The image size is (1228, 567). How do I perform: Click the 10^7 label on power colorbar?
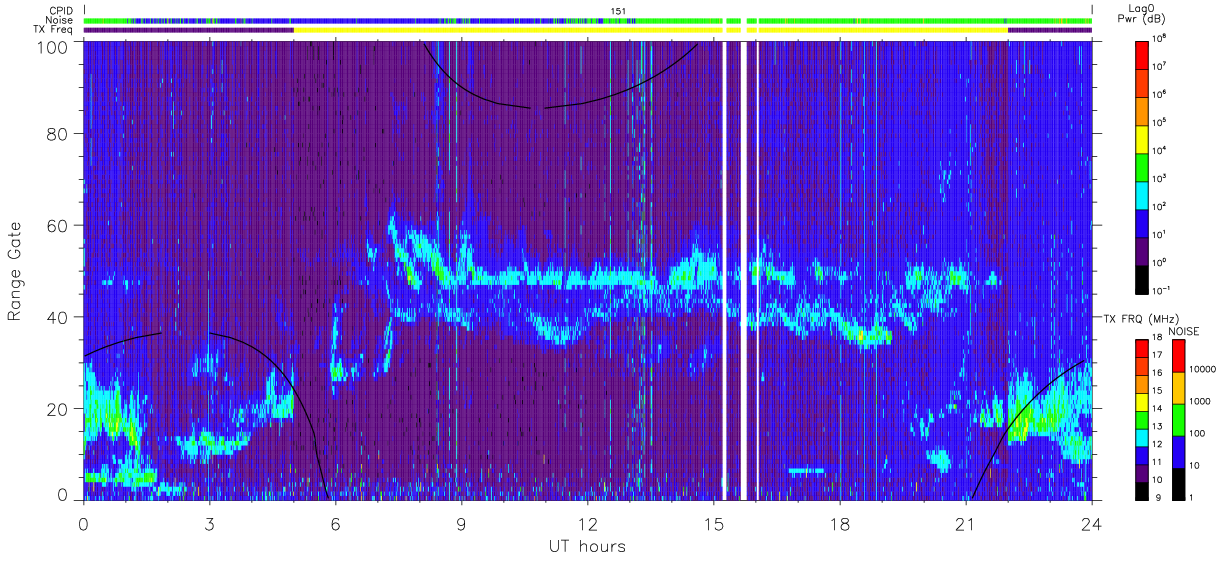[1158, 66]
